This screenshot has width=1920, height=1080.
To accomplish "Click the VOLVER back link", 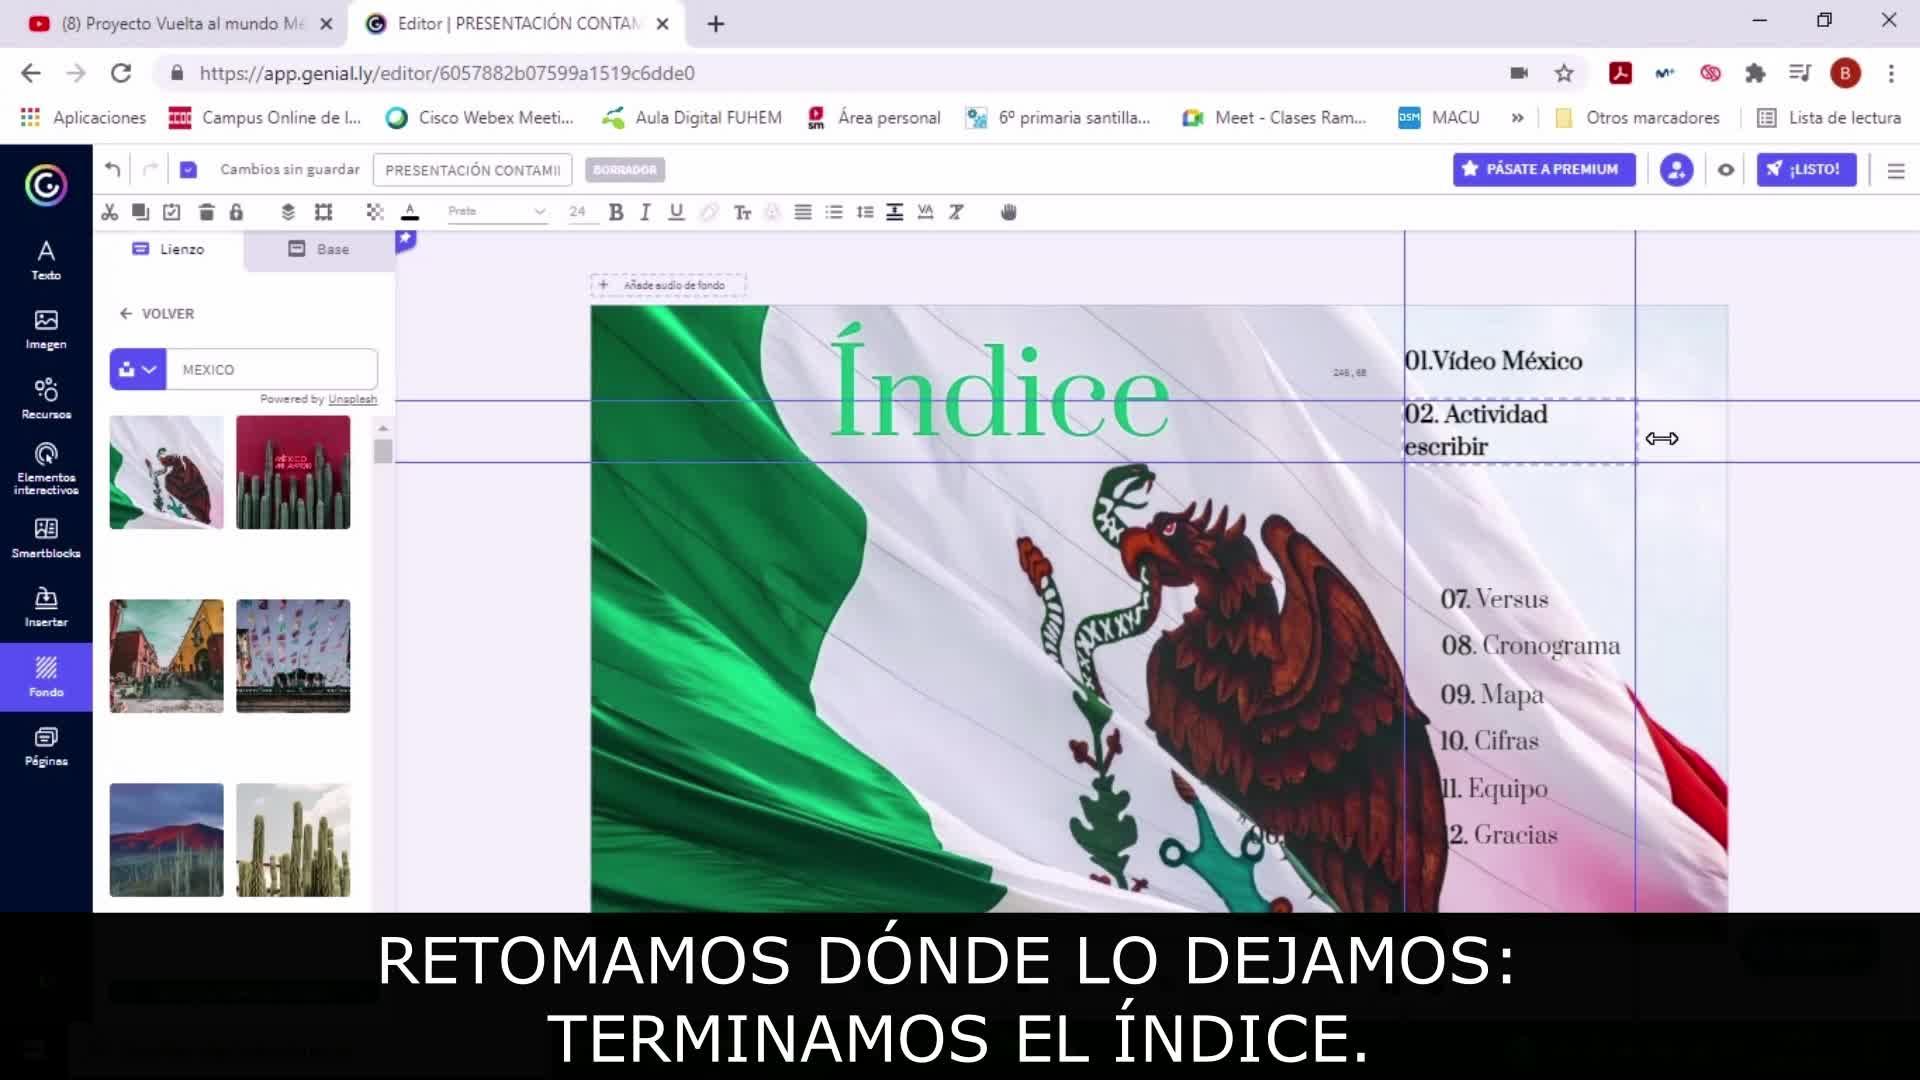I will [x=157, y=314].
